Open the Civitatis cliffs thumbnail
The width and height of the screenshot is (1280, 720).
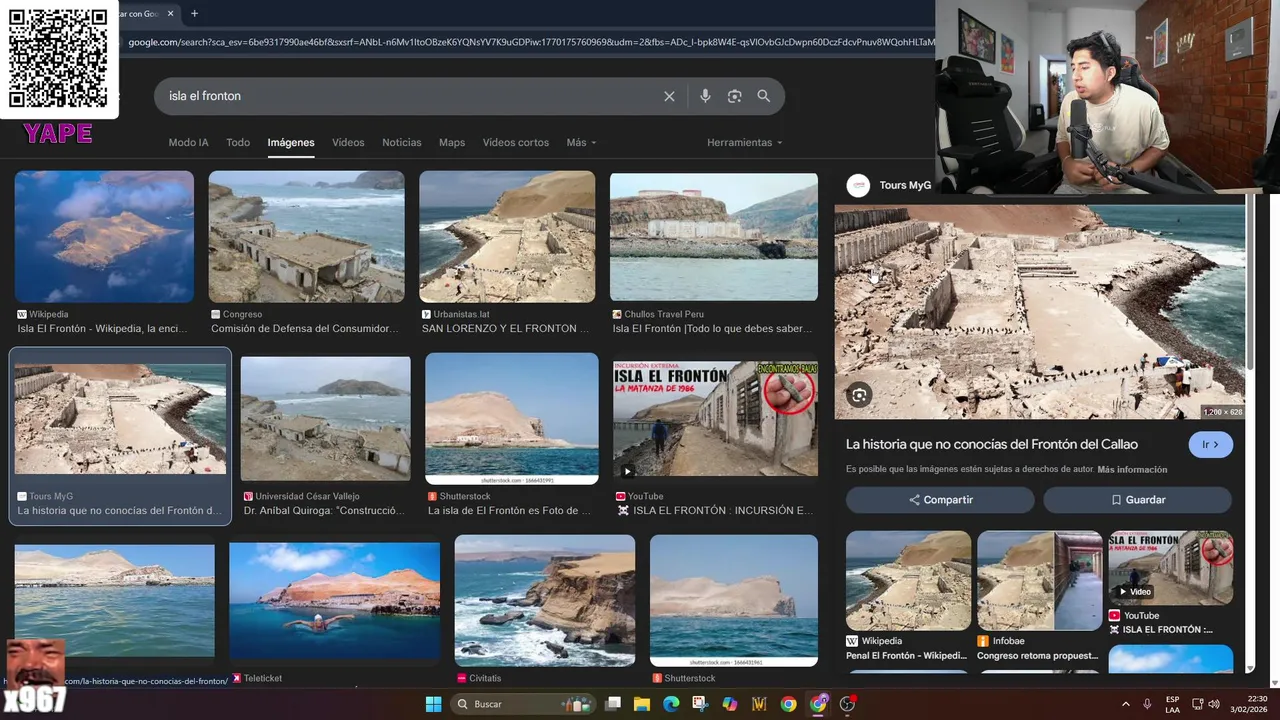click(545, 600)
